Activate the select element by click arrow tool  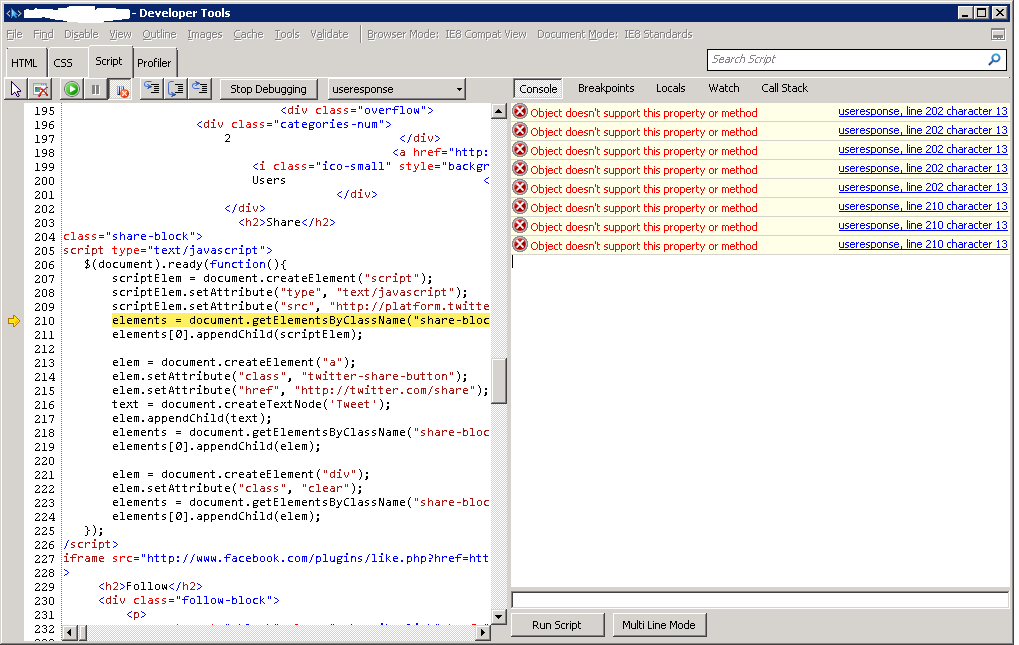click(x=16, y=89)
